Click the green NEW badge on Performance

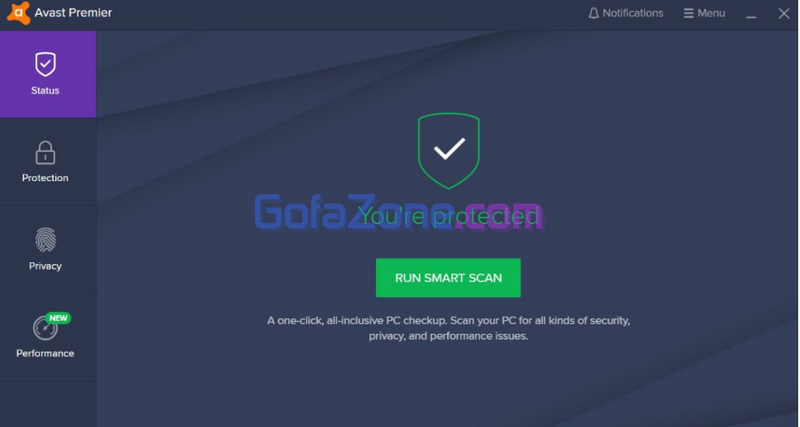coord(58,318)
